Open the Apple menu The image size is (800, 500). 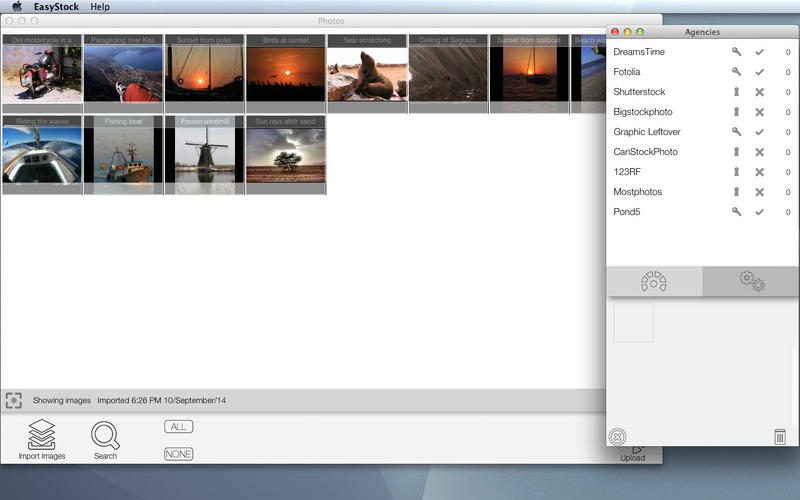tap(17, 7)
